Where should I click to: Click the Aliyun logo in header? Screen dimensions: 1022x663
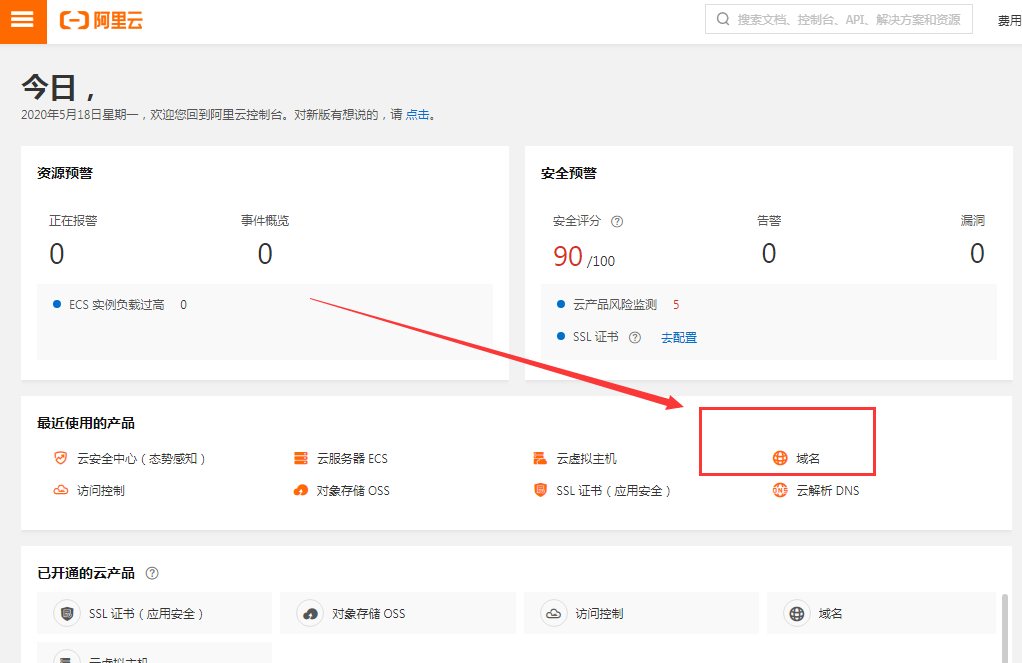click(101, 21)
